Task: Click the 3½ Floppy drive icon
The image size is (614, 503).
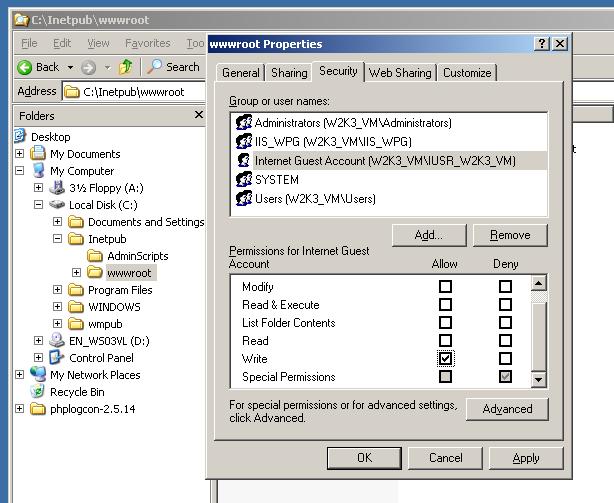Action: click(x=57, y=187)
